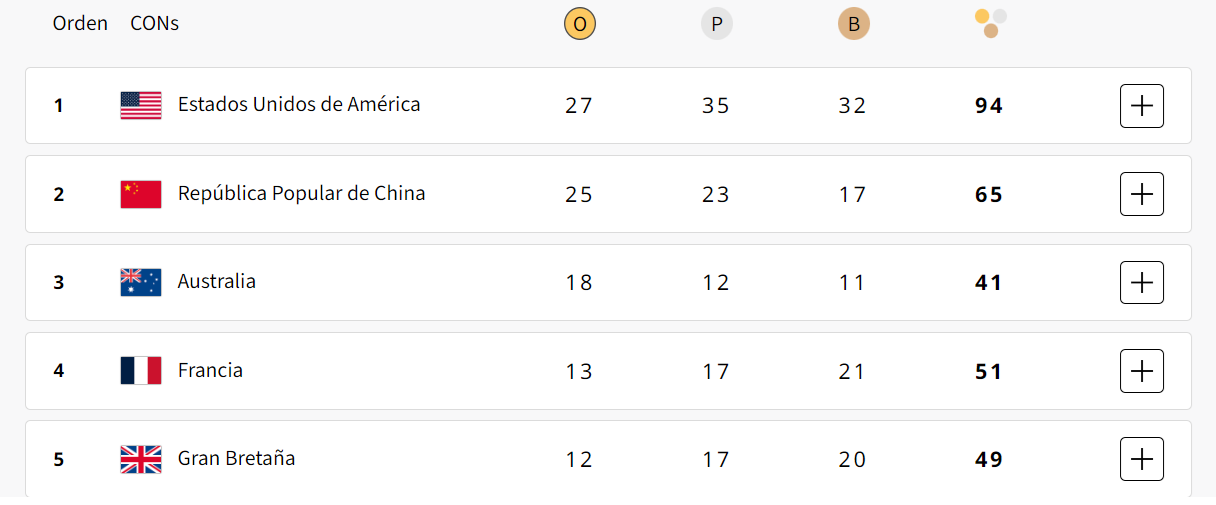The width and height of the screenshot is (1216, 505).
Task: Click Australia's total medal count 41
Action: pyautogui.click(x=988, y=283)
